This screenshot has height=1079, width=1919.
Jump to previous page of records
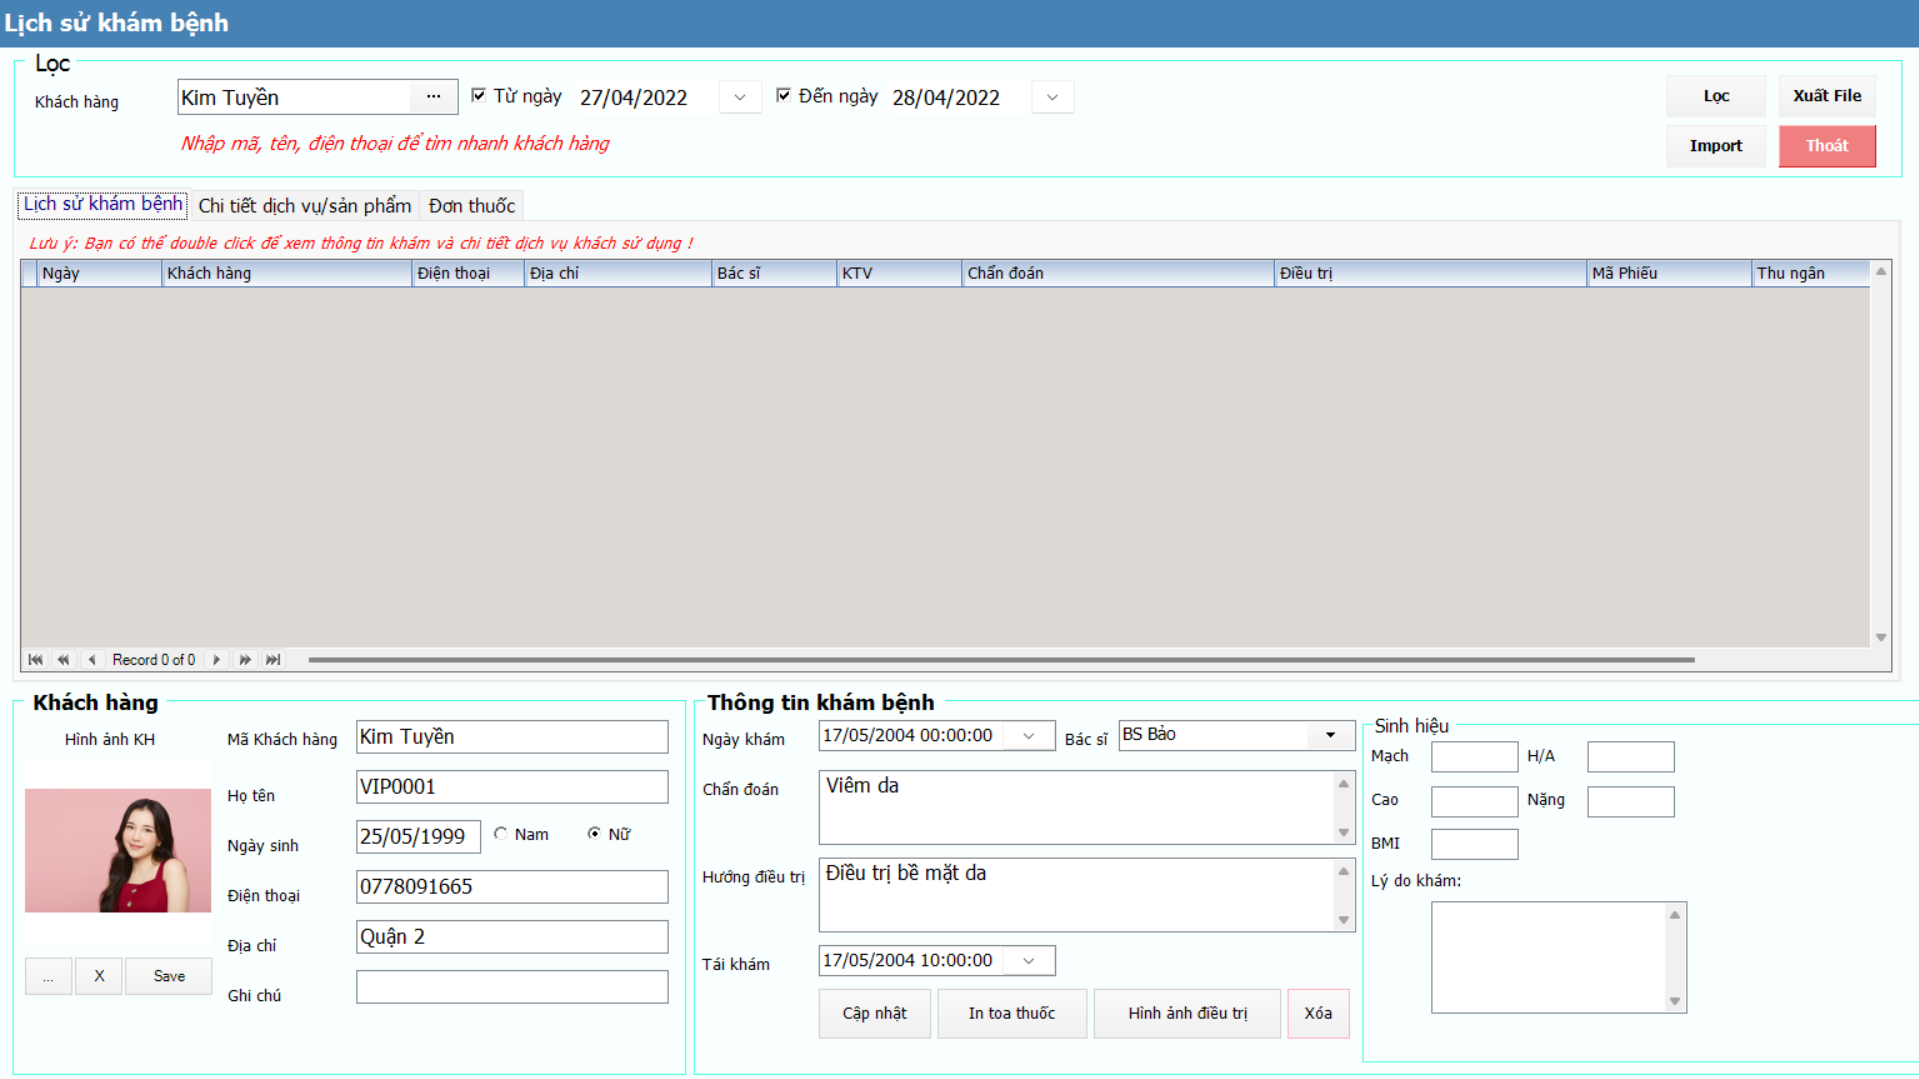point(64,660)
